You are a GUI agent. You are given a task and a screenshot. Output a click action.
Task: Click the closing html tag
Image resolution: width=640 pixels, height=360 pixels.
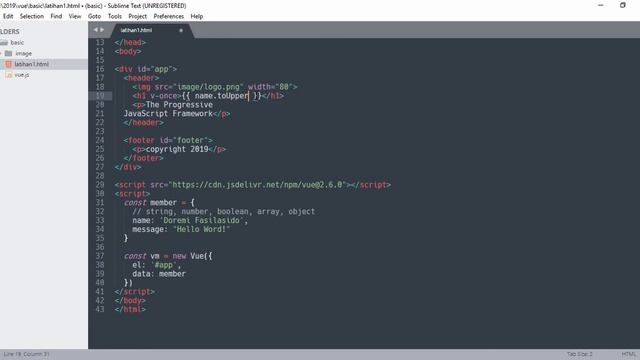[130, 309]
